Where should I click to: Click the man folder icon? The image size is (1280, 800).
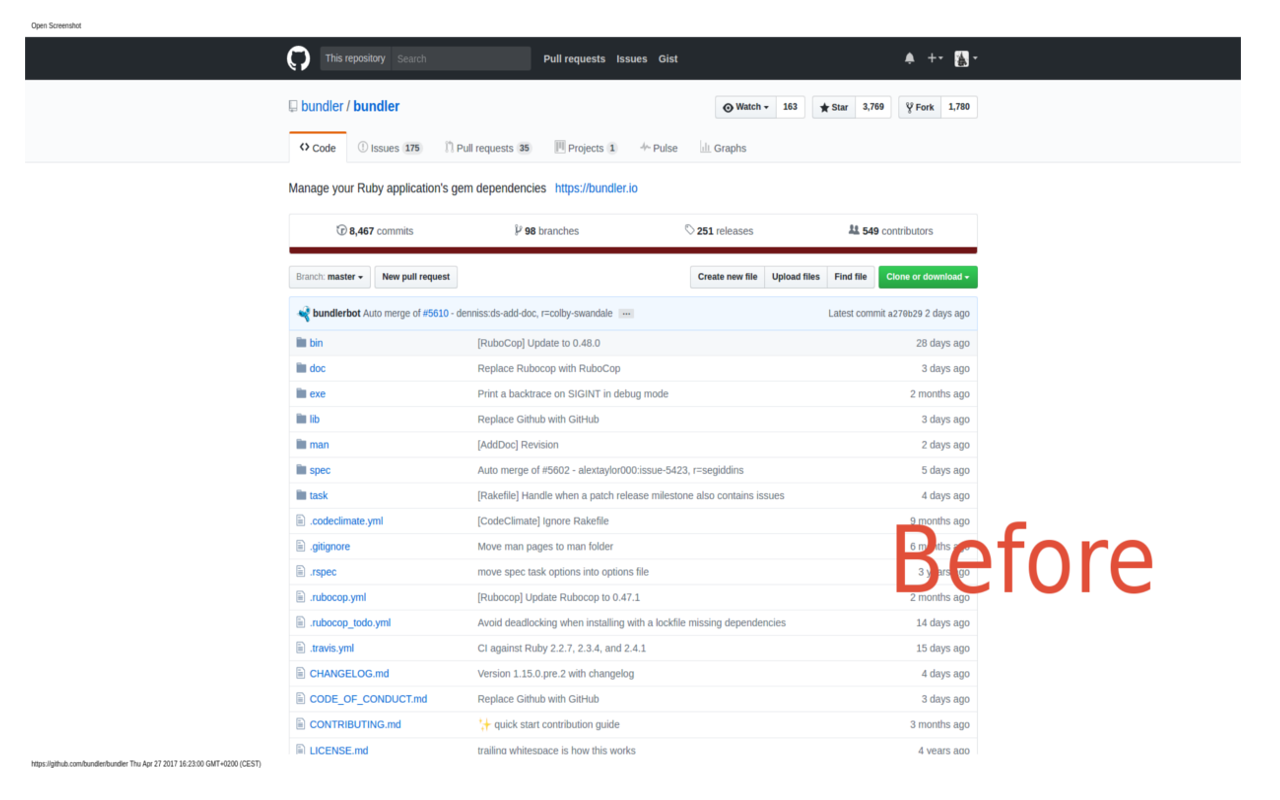[x=301, y=445]
